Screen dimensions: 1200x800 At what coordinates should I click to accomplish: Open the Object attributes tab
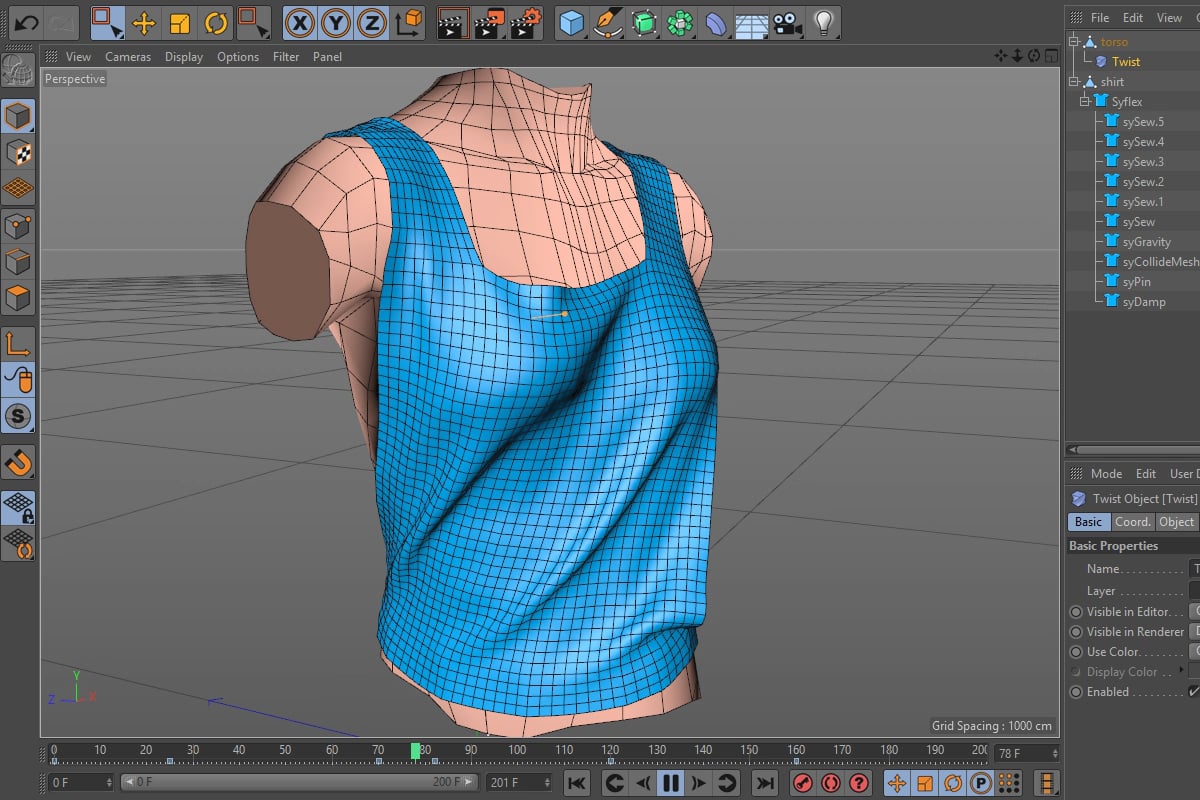pos(1176,522)
